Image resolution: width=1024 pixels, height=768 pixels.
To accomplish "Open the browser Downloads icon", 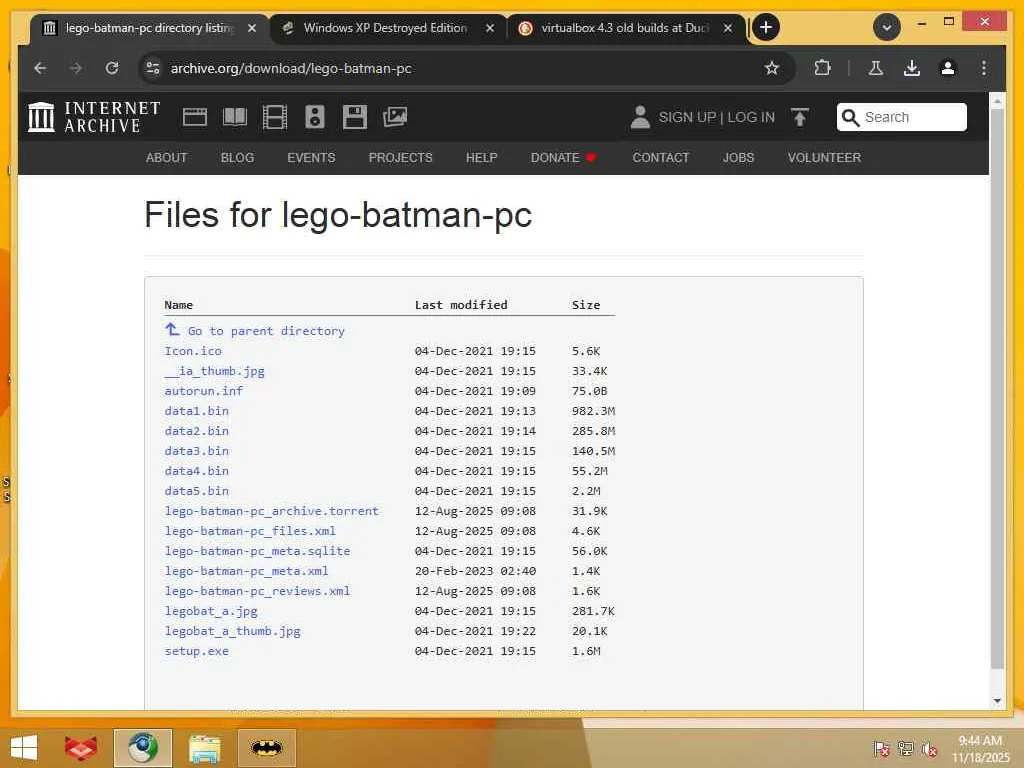I will tap(912, 68).
